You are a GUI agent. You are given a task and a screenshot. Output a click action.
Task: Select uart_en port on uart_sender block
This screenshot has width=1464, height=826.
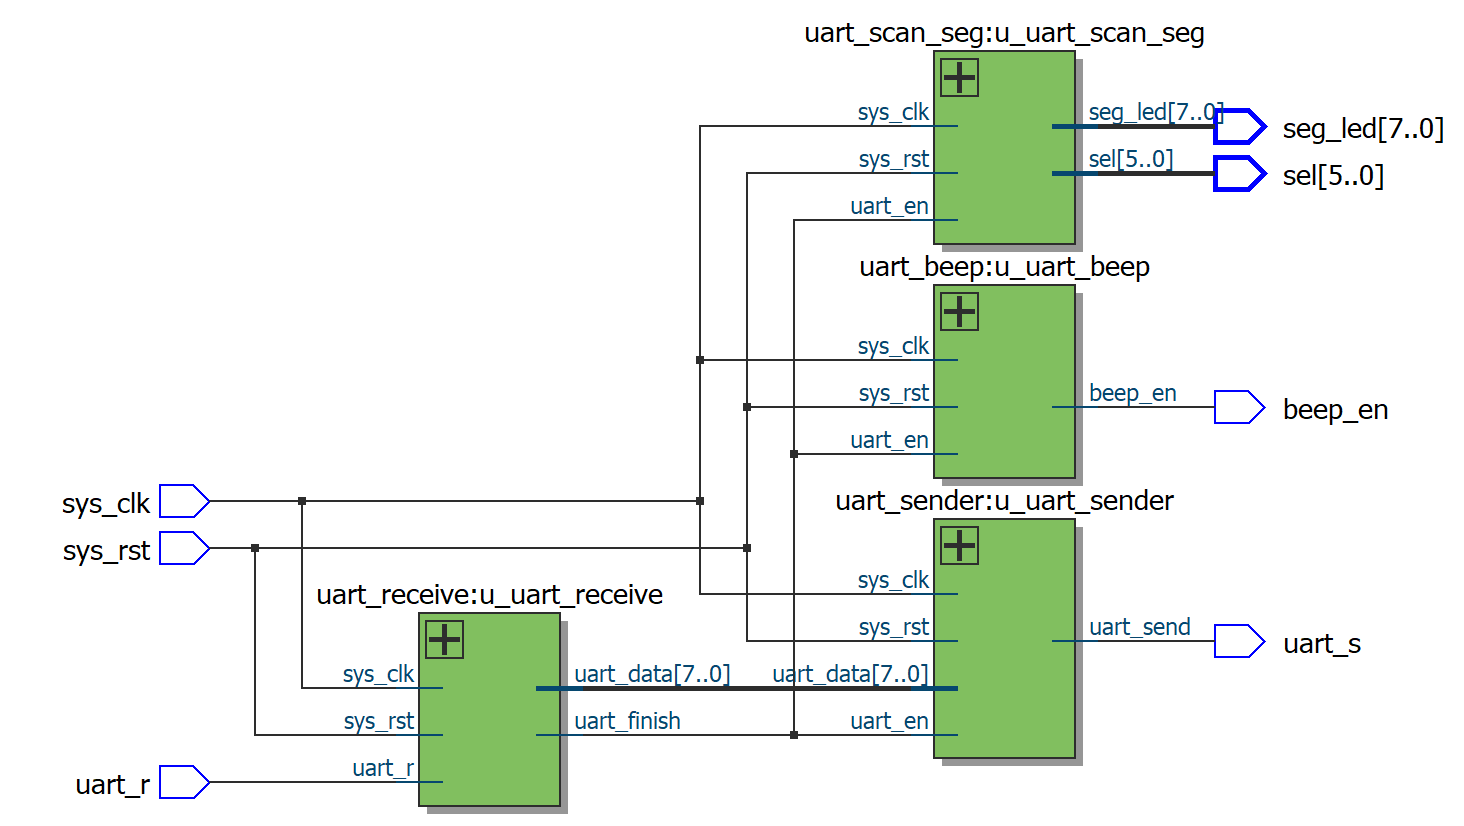coord(889,721)
